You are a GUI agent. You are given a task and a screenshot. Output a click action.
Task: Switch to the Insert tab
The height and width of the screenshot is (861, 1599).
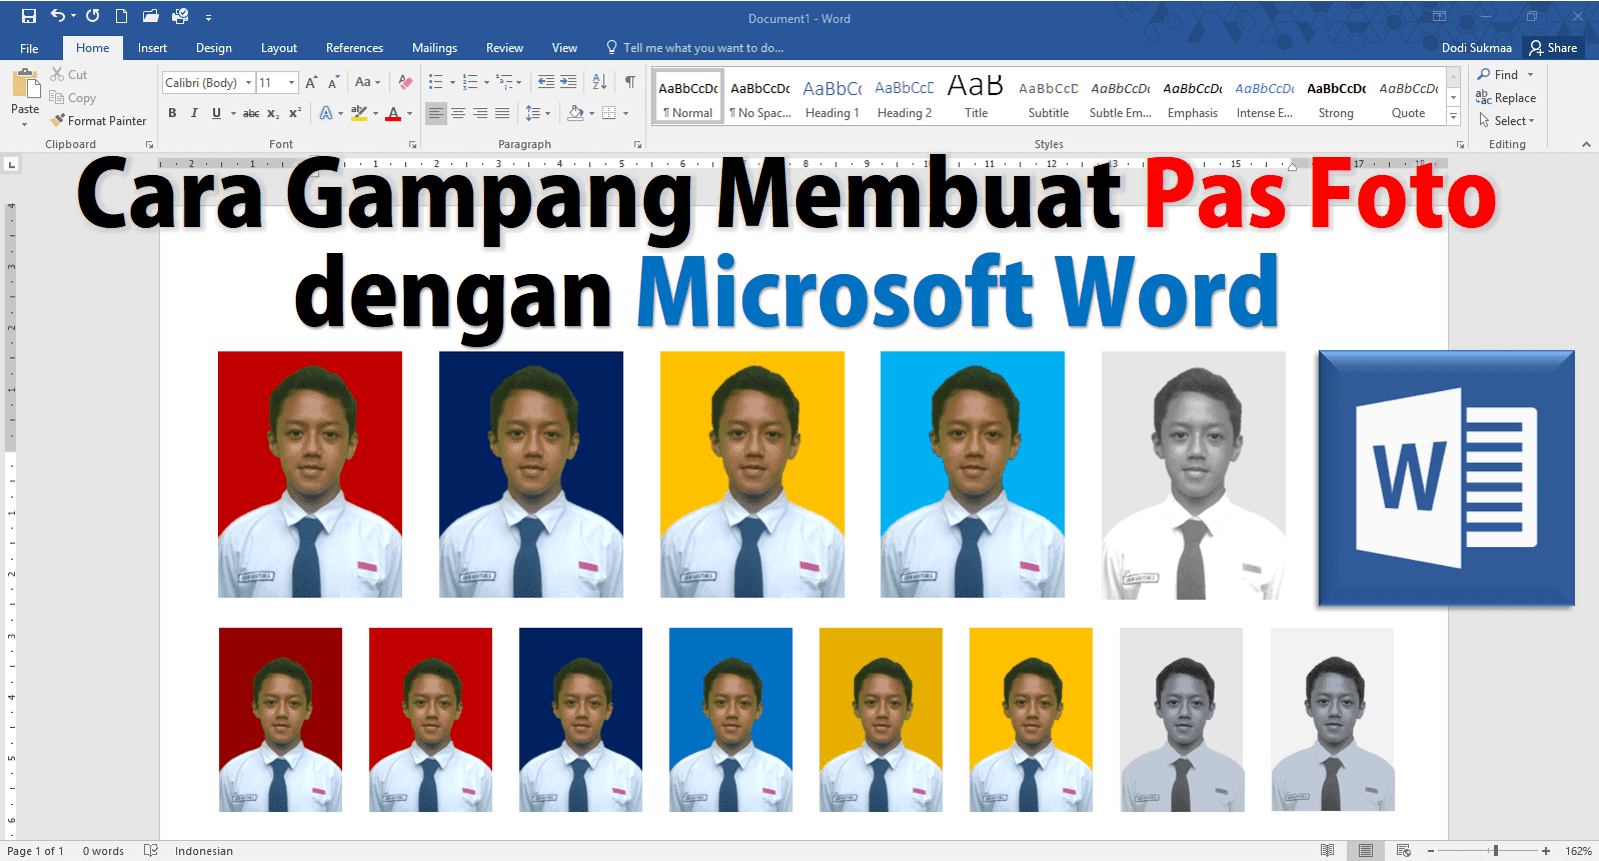tap(152, 48)
